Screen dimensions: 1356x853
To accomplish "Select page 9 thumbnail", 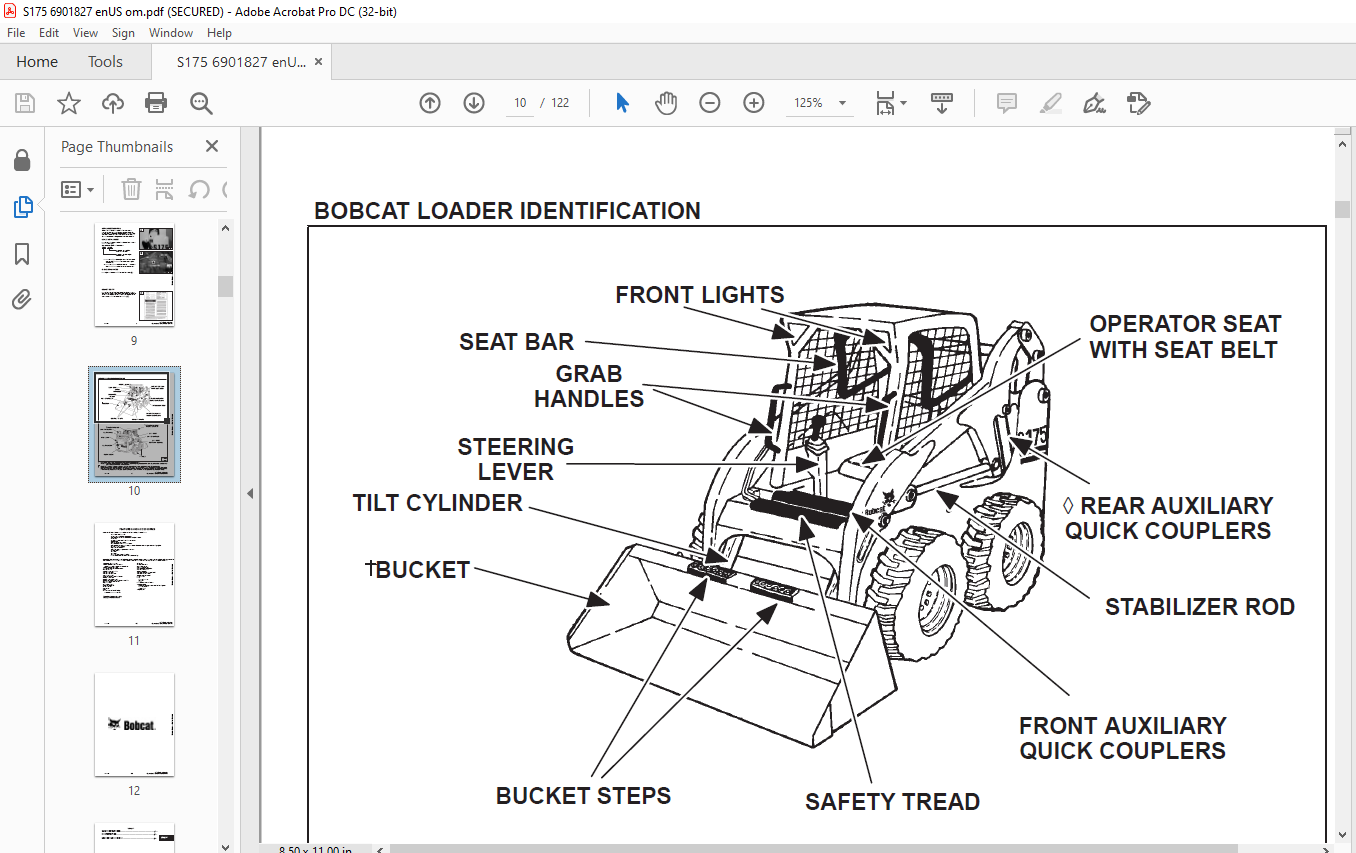I will (x=134, y=275).
